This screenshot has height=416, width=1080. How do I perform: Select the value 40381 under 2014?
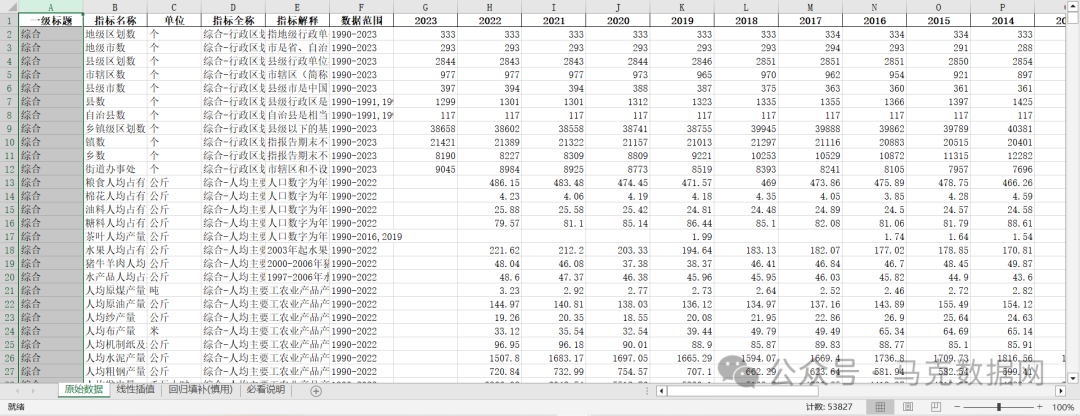(x=1002, y=129)
